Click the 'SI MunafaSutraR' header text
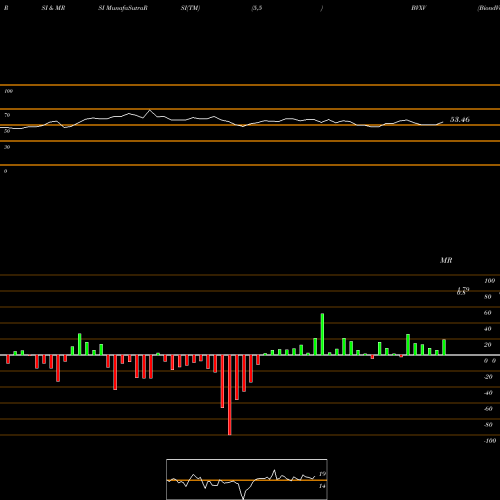 point(123,8)
